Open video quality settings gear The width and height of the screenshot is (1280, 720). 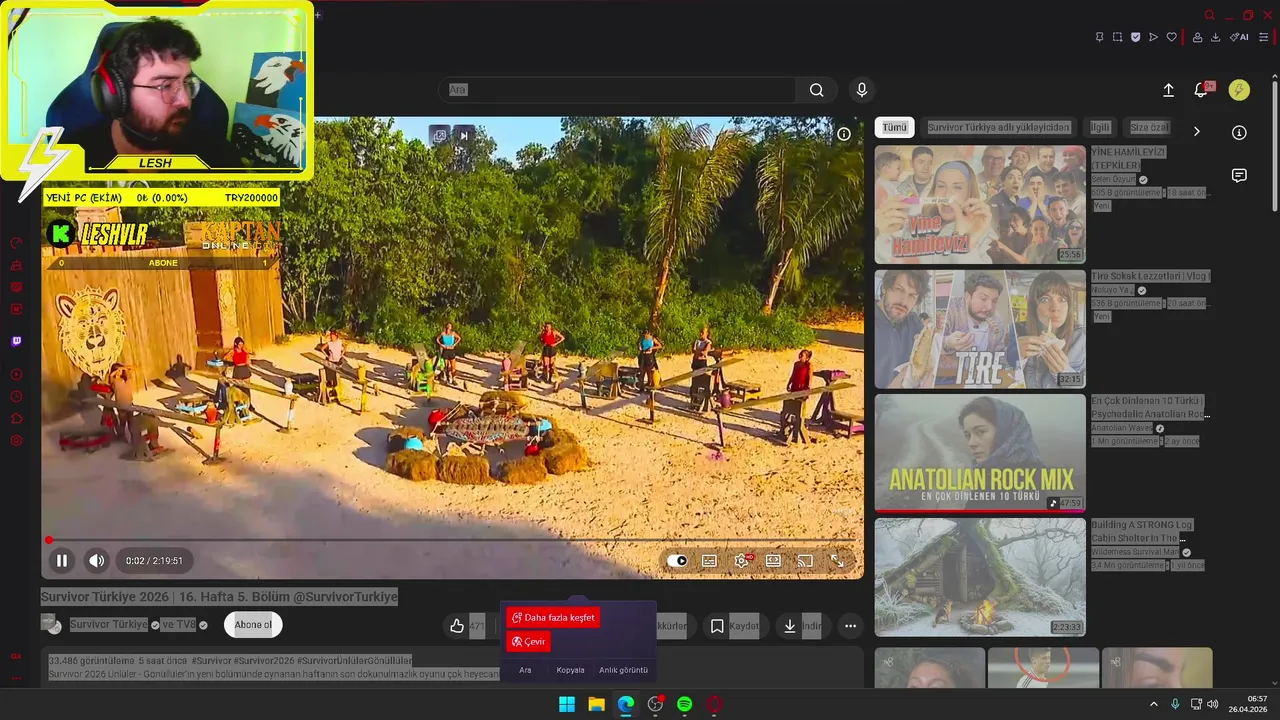741,561
